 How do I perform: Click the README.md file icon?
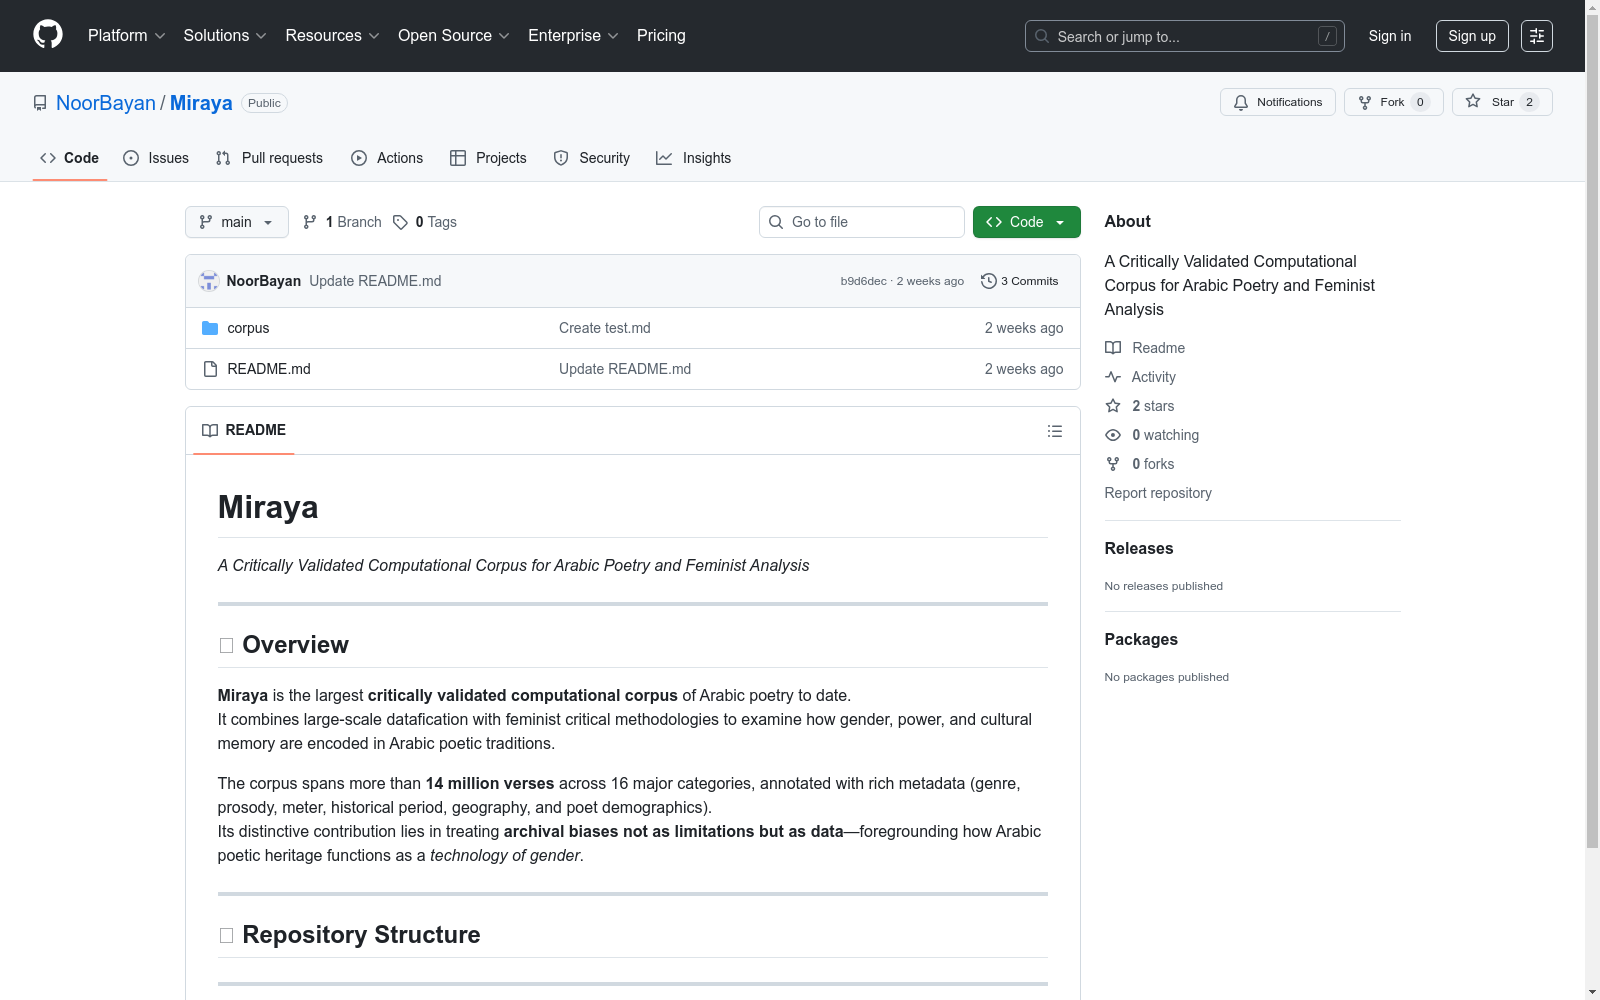coord(210,369)
